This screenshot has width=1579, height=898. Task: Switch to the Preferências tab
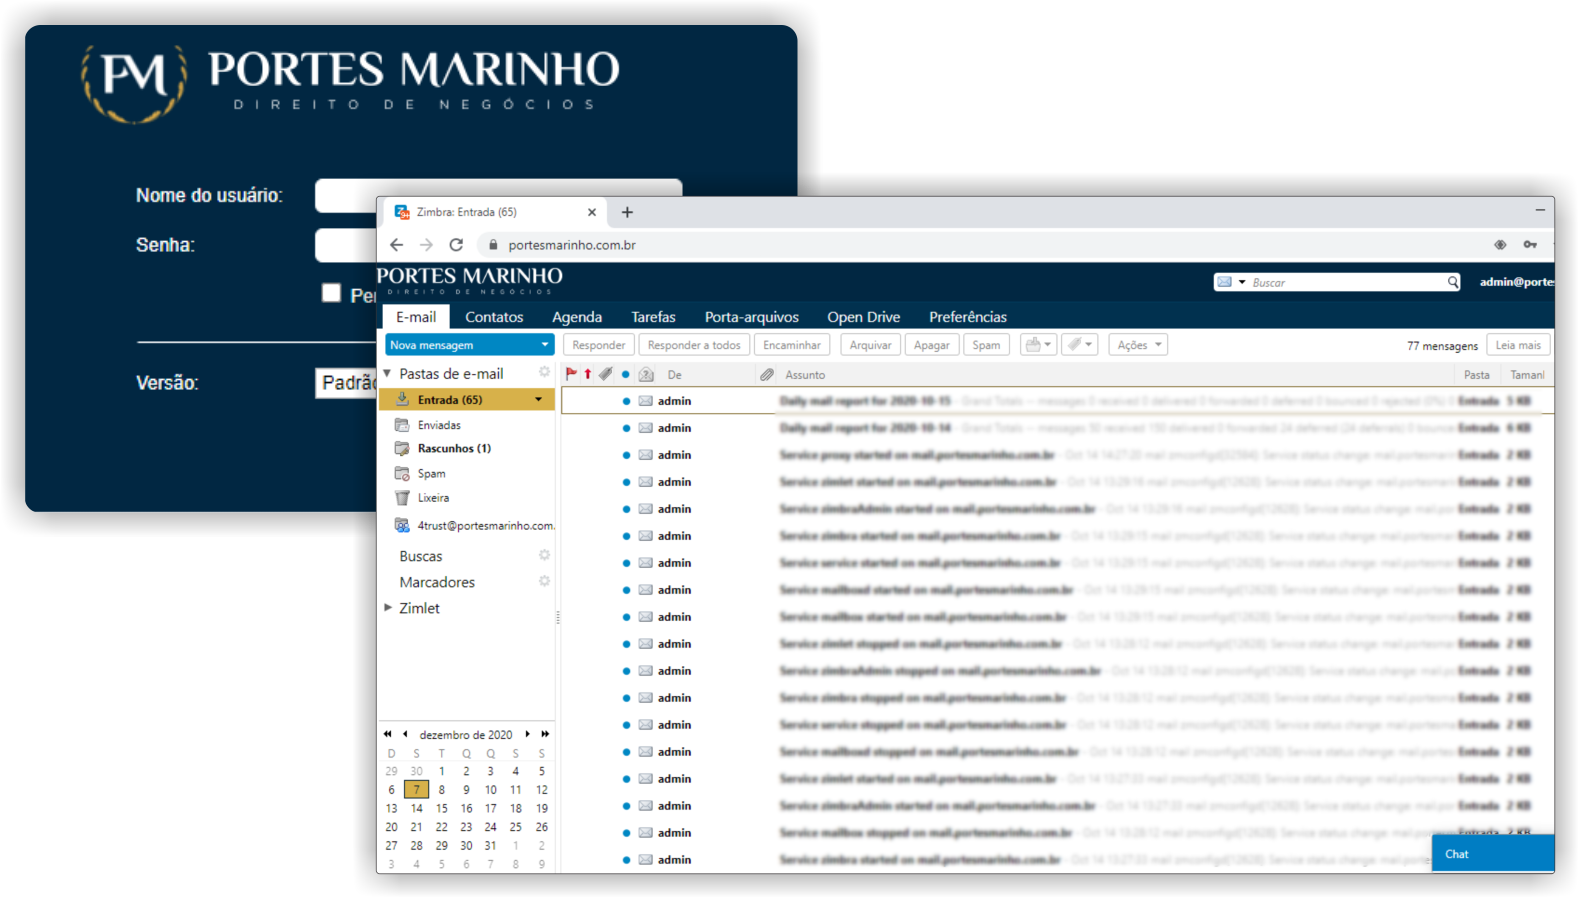(x=968, y=317)
